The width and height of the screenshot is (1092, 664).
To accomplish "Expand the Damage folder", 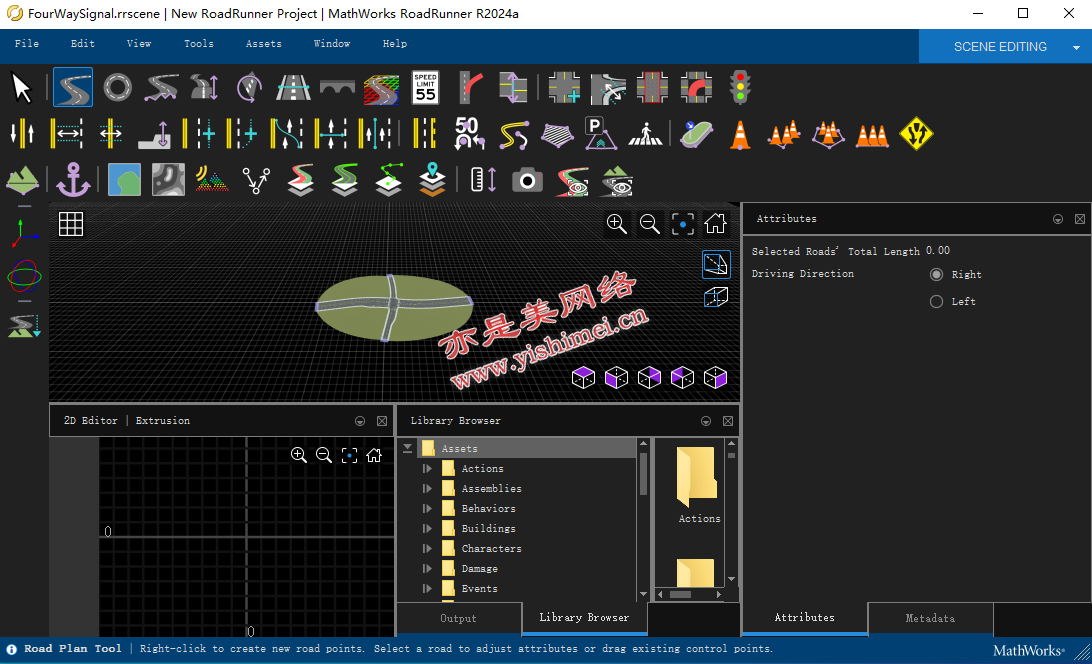I will pos(428,569).
